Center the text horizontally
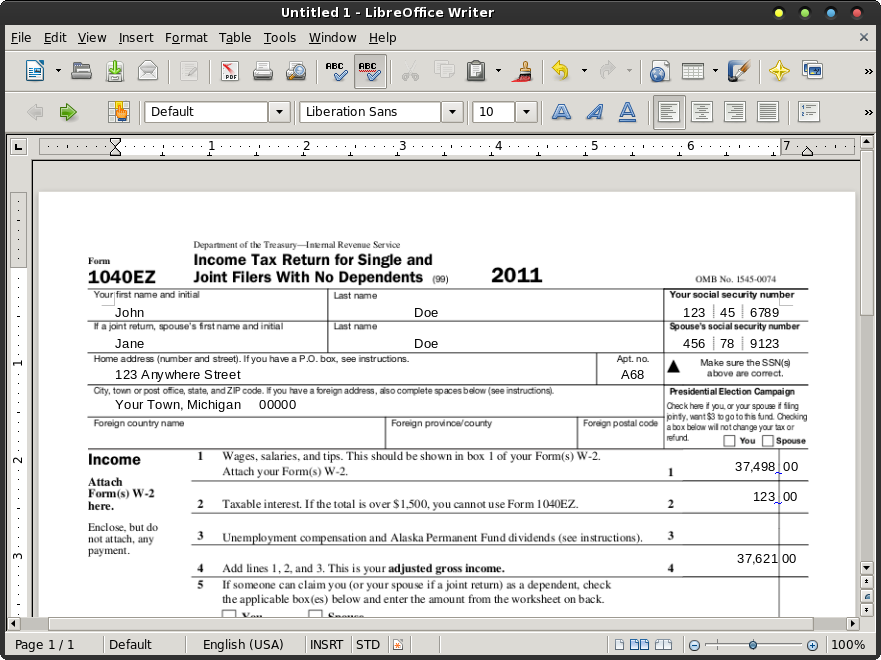Image resolution: width=881 pixels, height=660 pixels. coord(702,112)
